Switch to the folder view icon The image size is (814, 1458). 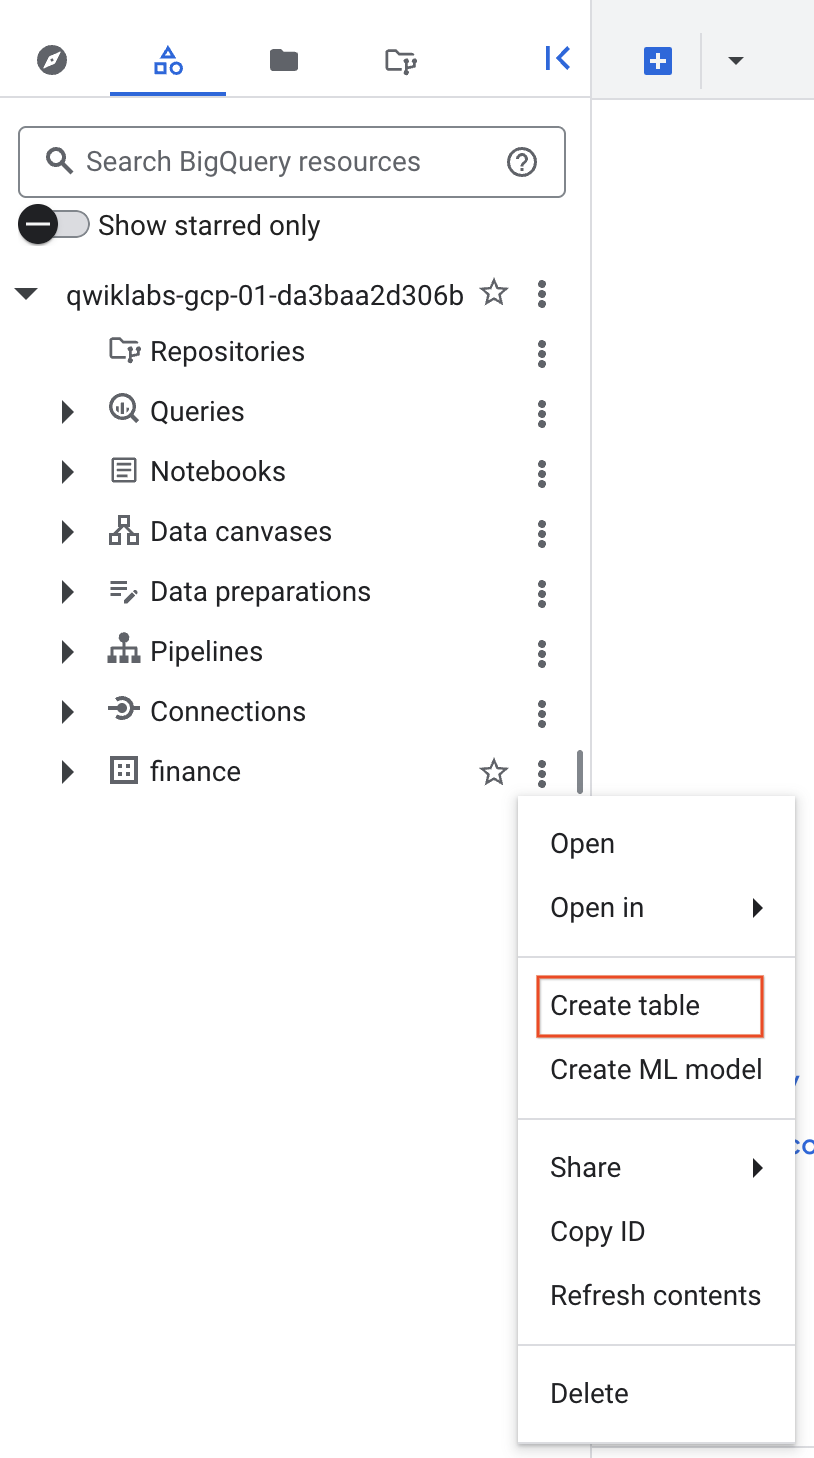point(283,60)
